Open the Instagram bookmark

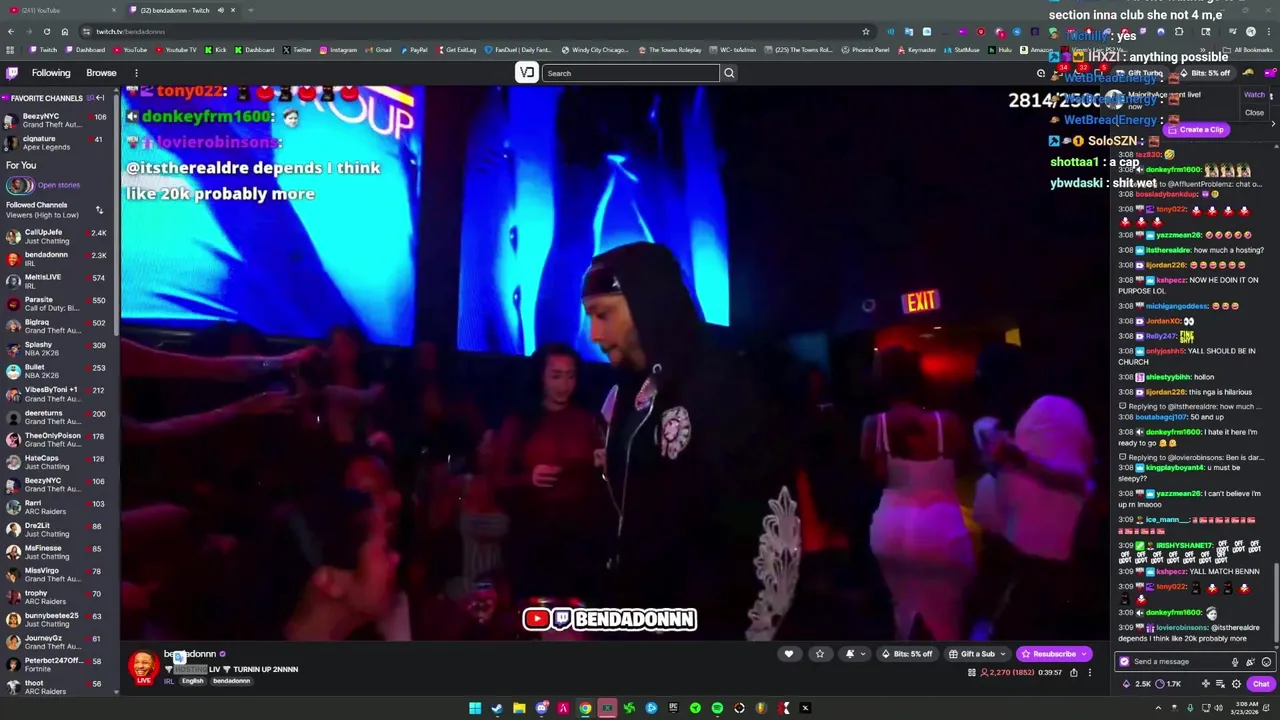(339, 50)
